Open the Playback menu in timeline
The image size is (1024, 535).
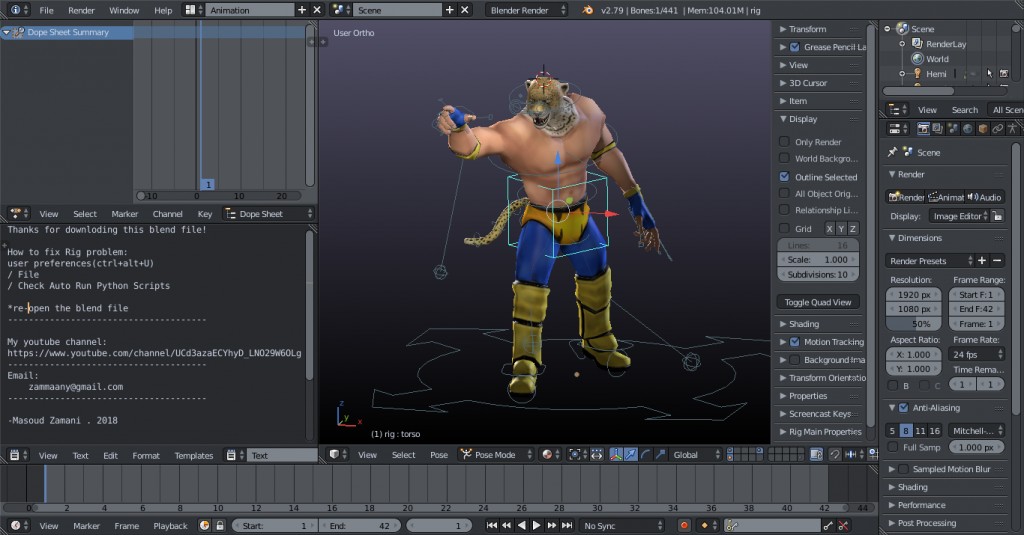[170, 525]
